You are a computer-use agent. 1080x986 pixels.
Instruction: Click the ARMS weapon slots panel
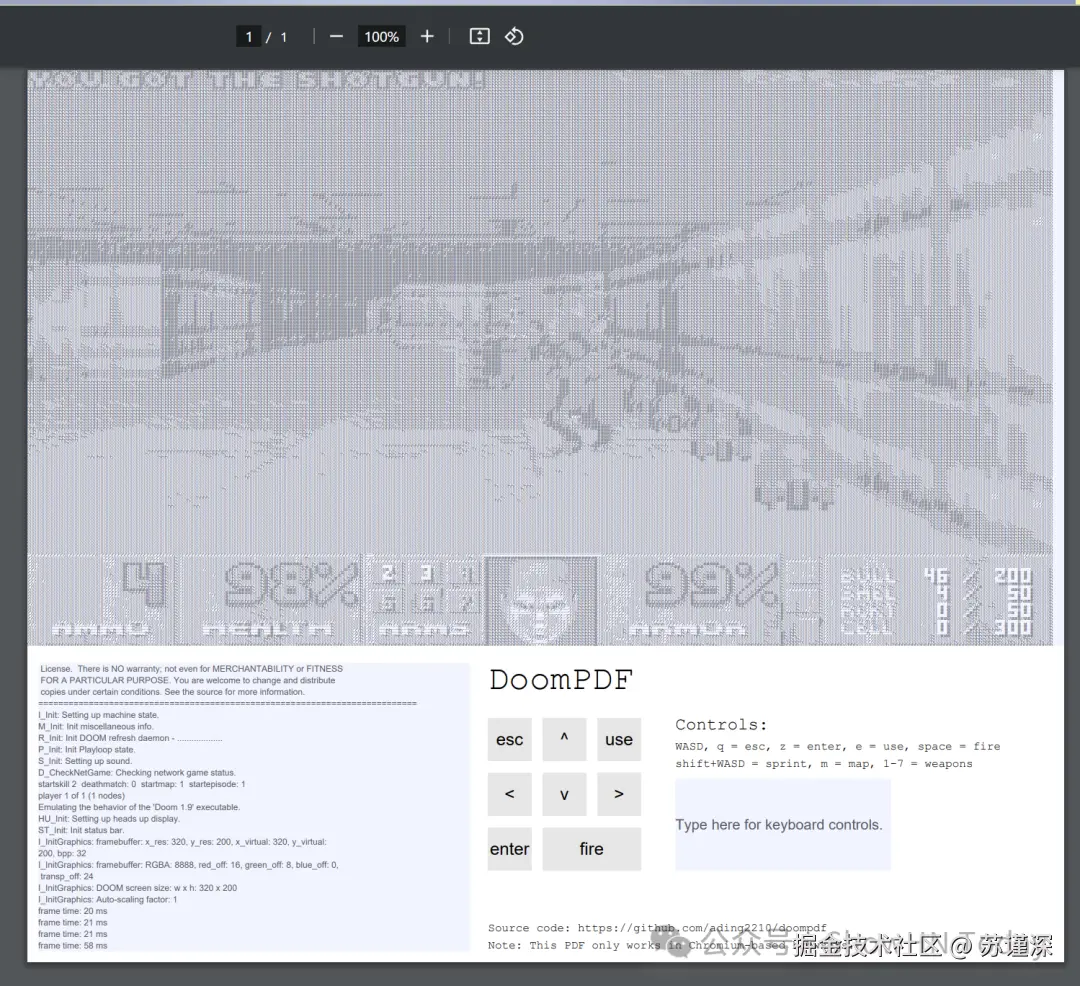coord(424,598)
